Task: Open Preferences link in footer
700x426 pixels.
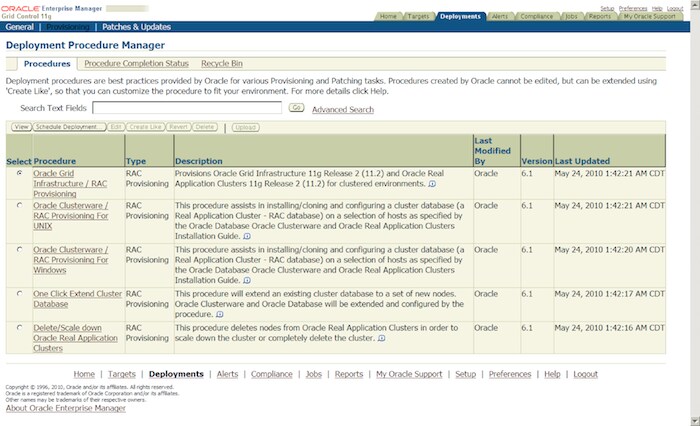Action: [510, 374]
